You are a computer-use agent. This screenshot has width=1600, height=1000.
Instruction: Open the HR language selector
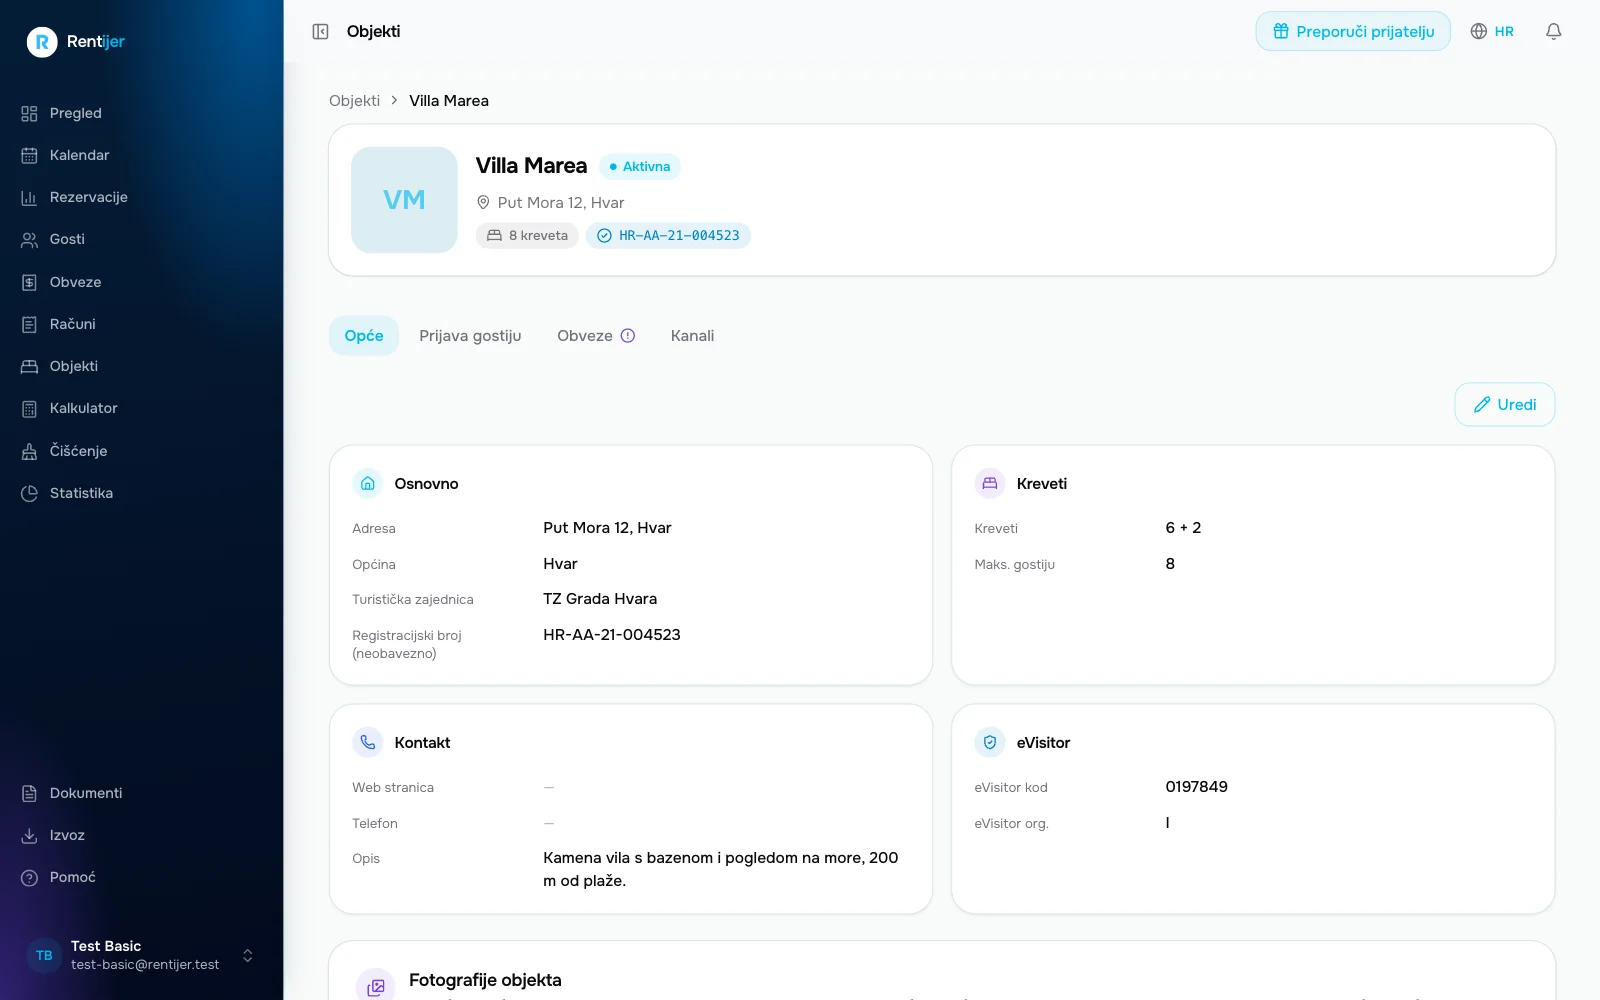coord(1492,32)
